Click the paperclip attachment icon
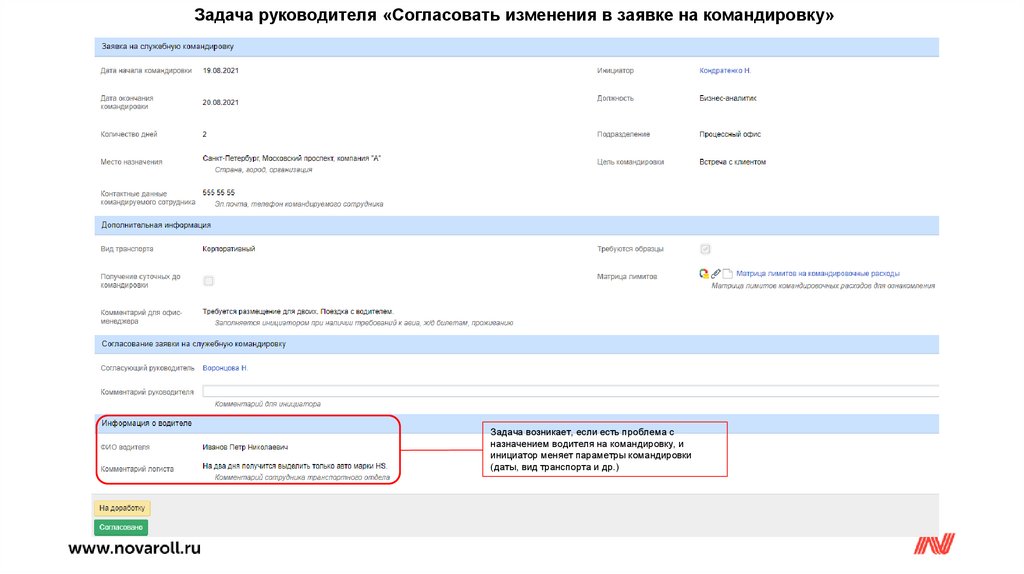 click(x=716, y=273)
